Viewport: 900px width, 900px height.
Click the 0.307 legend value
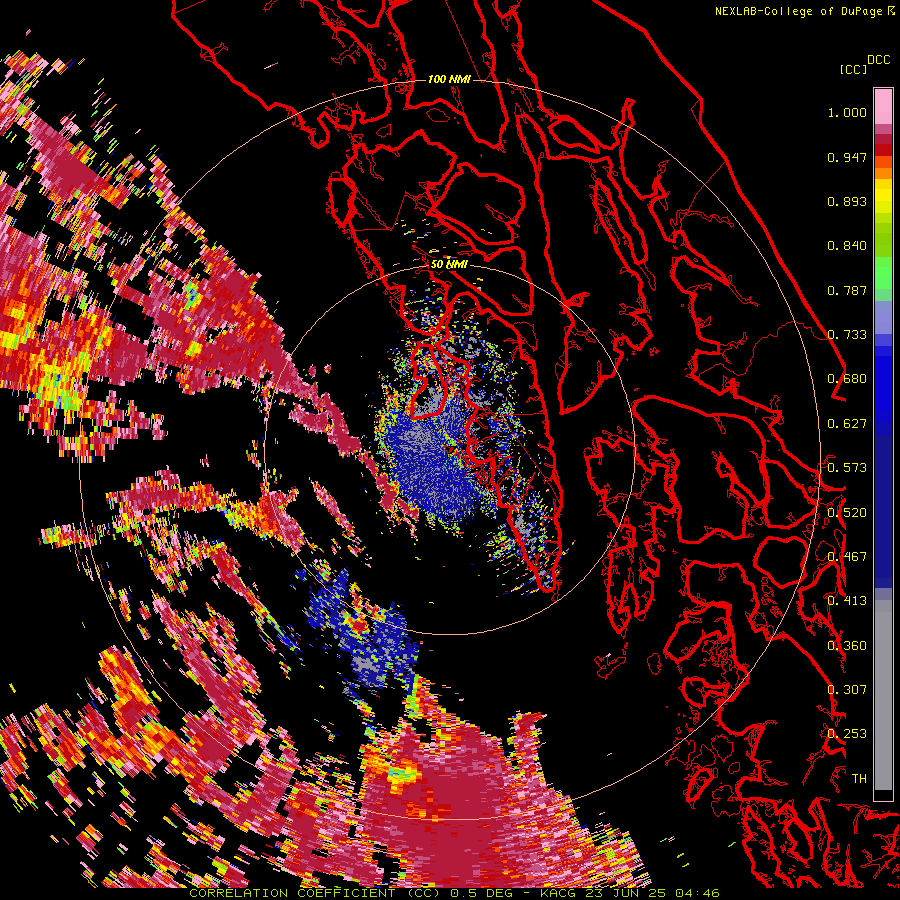click(x=847, y=690)
